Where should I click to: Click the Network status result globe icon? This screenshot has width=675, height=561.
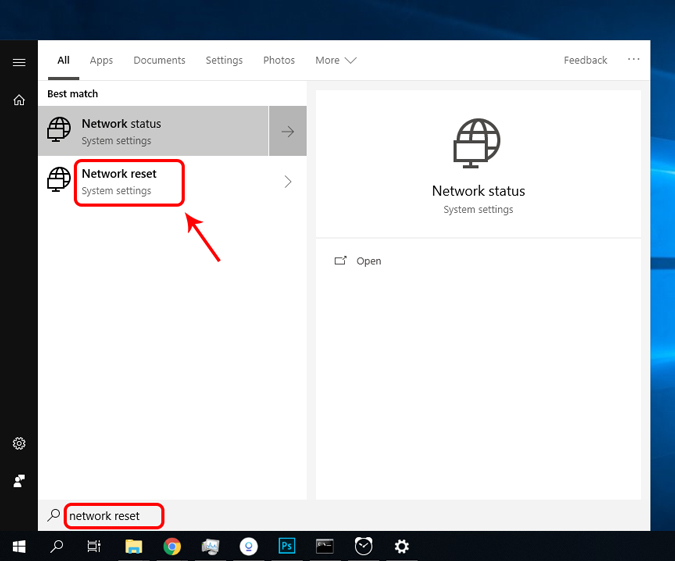59,129
